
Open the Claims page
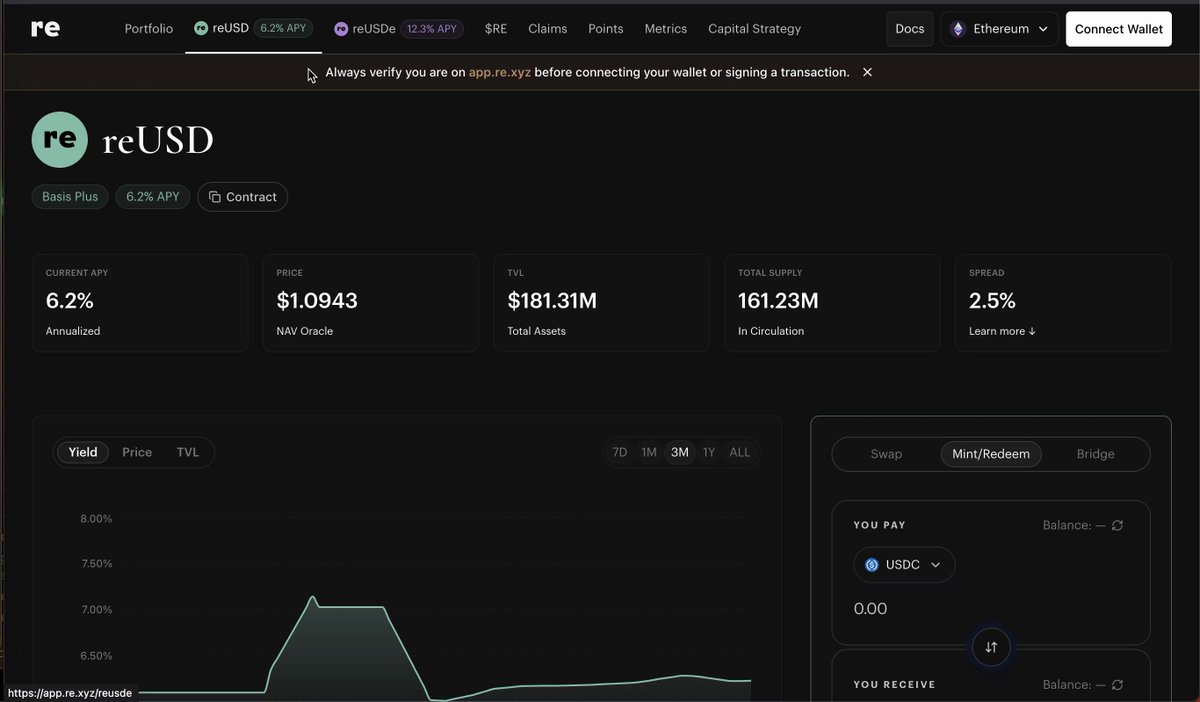547,29
